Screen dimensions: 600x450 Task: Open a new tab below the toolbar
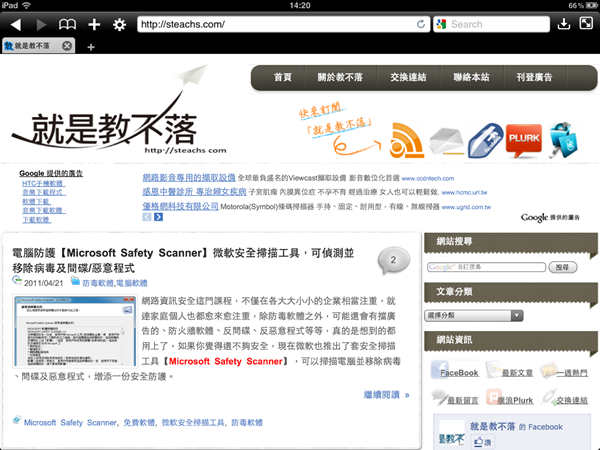pos(91,47)
